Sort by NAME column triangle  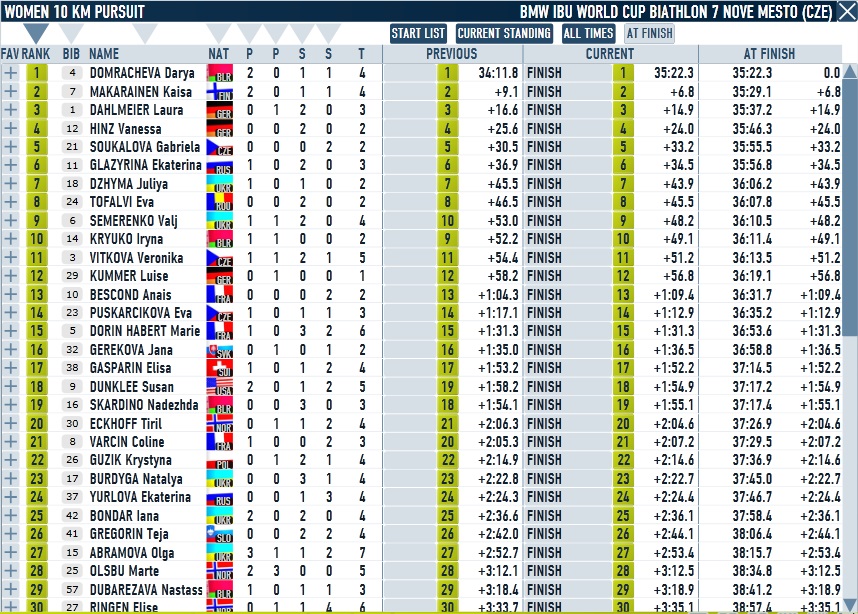coord(145,33)
